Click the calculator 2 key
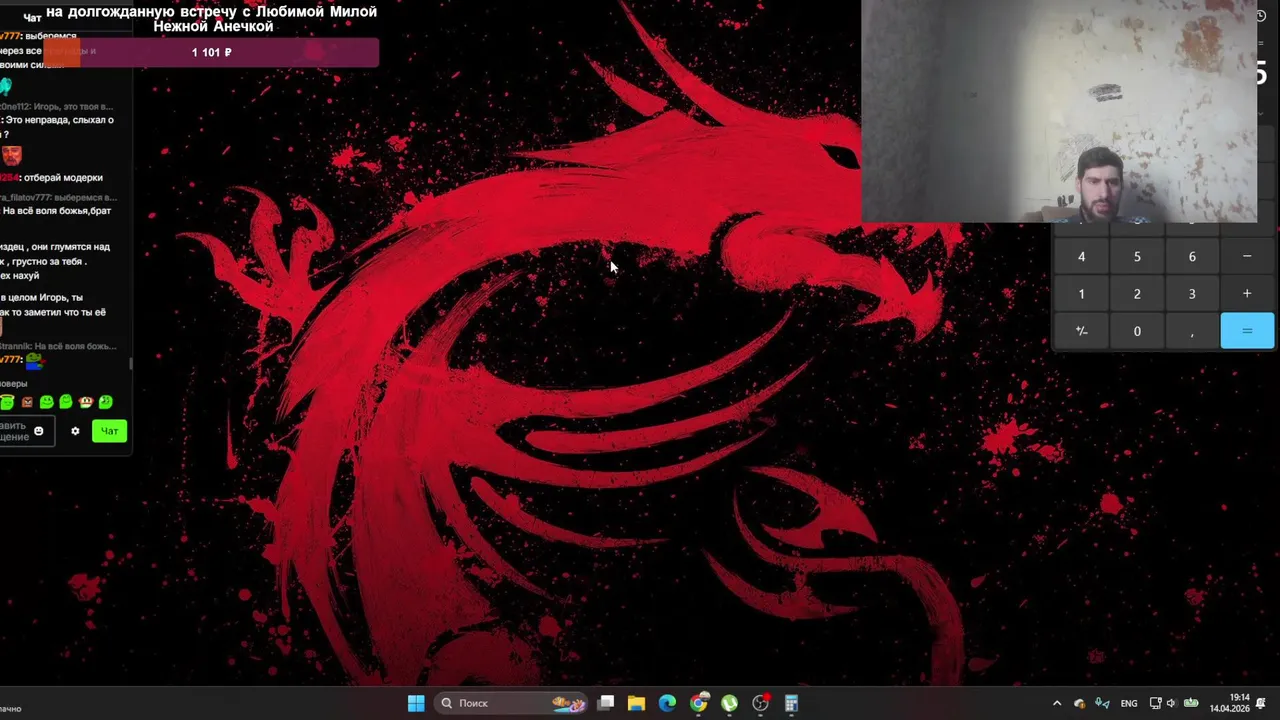The image size is (1280, 720). pos(1137,294)
